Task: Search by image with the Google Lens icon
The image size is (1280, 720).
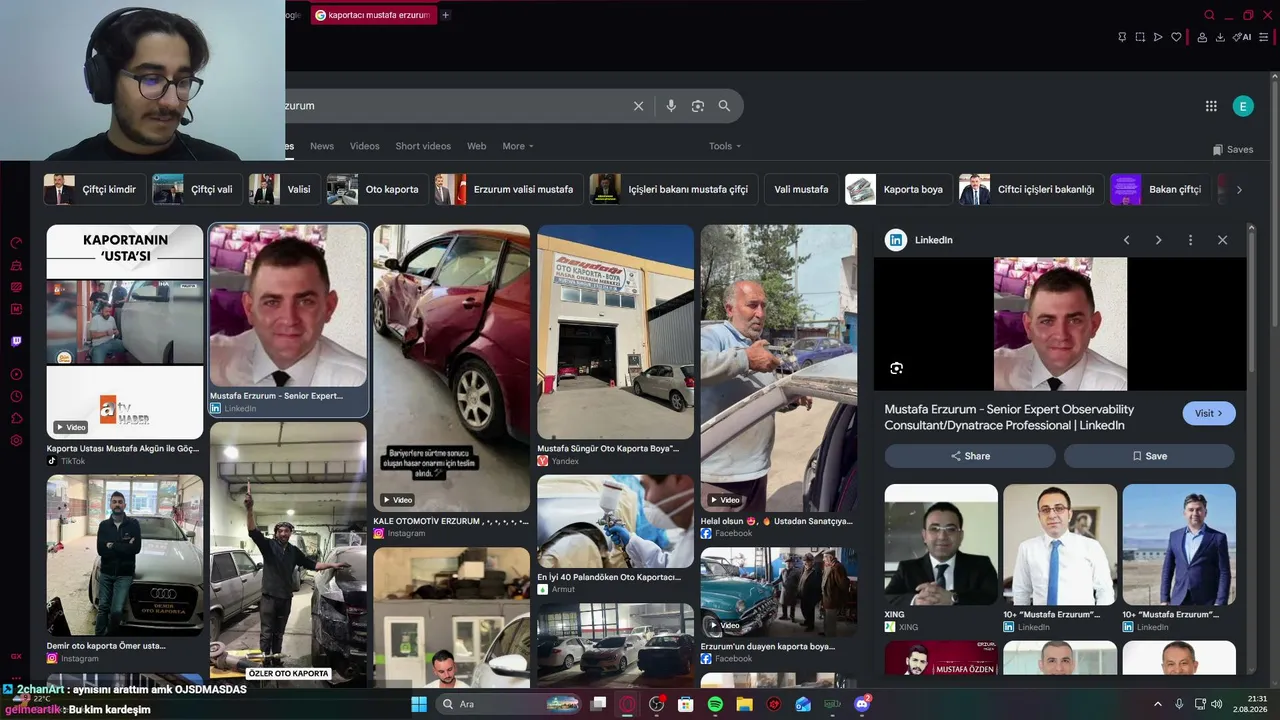Action: tap(698, 106)
